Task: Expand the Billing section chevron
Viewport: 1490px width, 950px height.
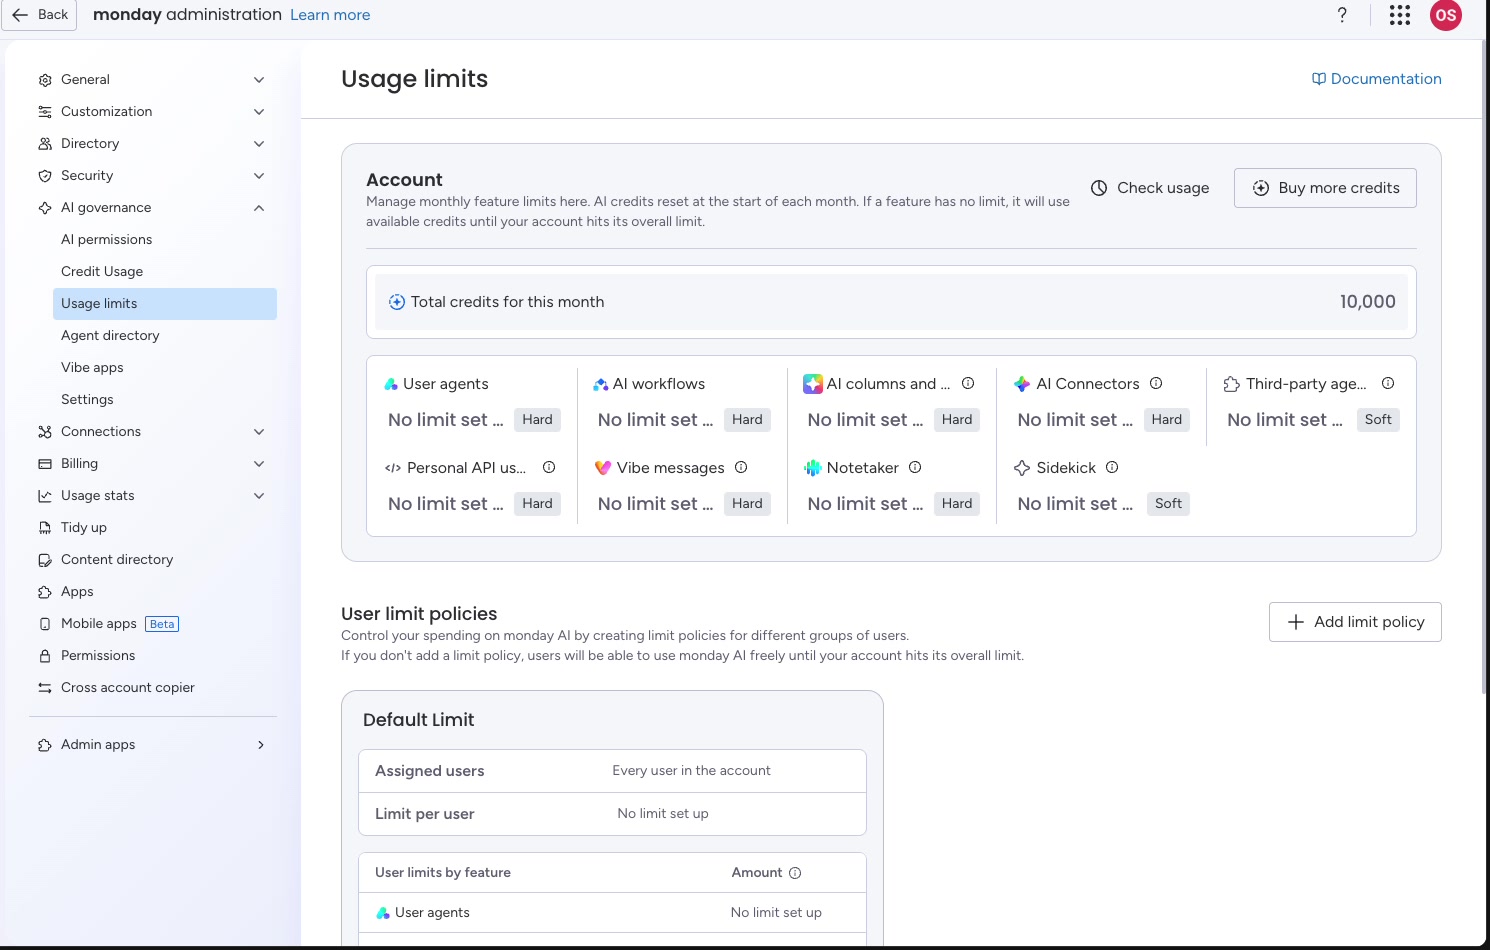Action: [259, 464]
